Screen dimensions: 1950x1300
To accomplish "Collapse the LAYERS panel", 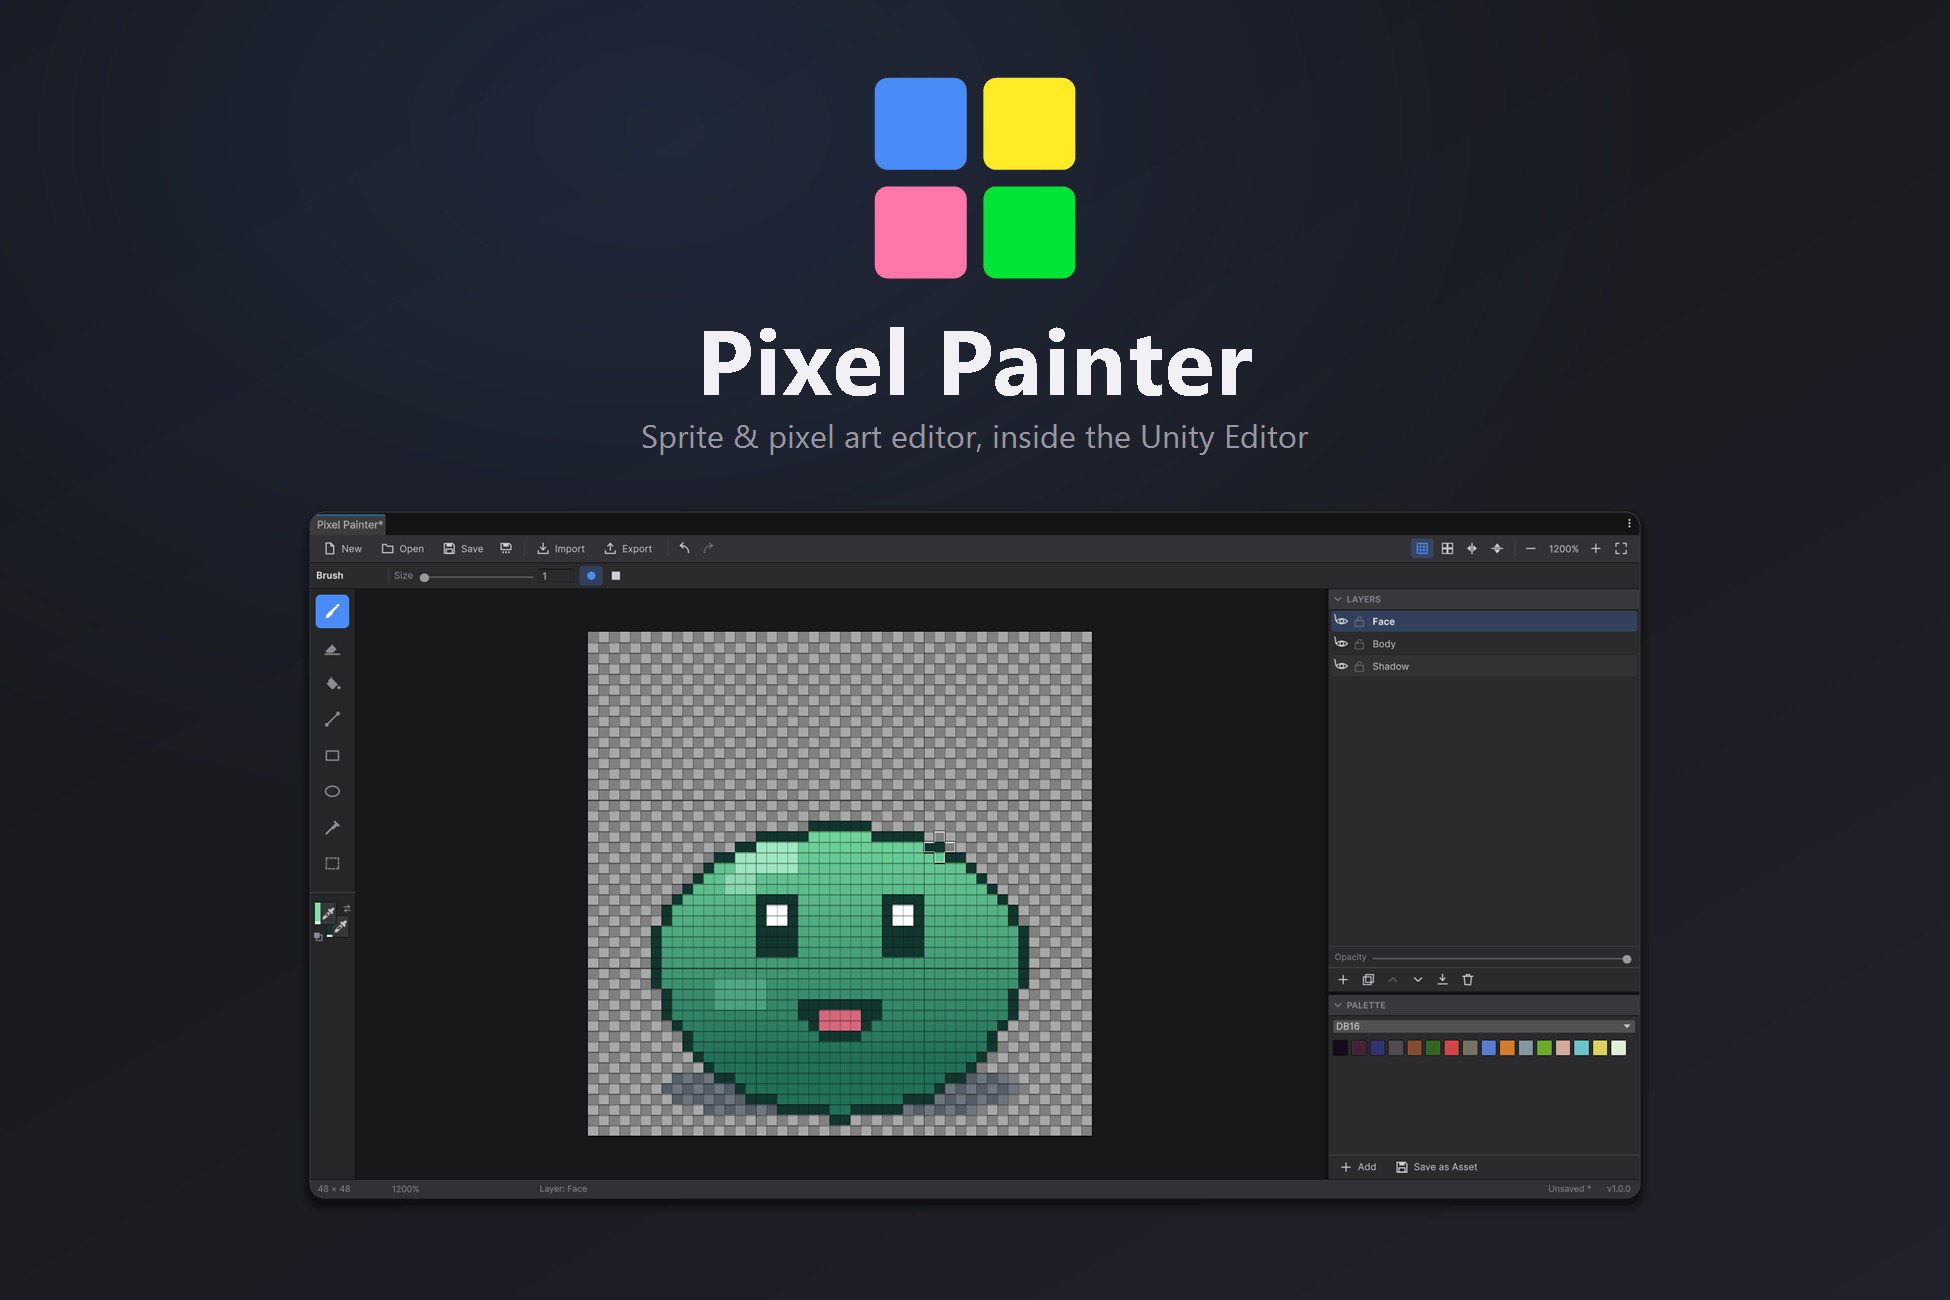I will 1338,599.
